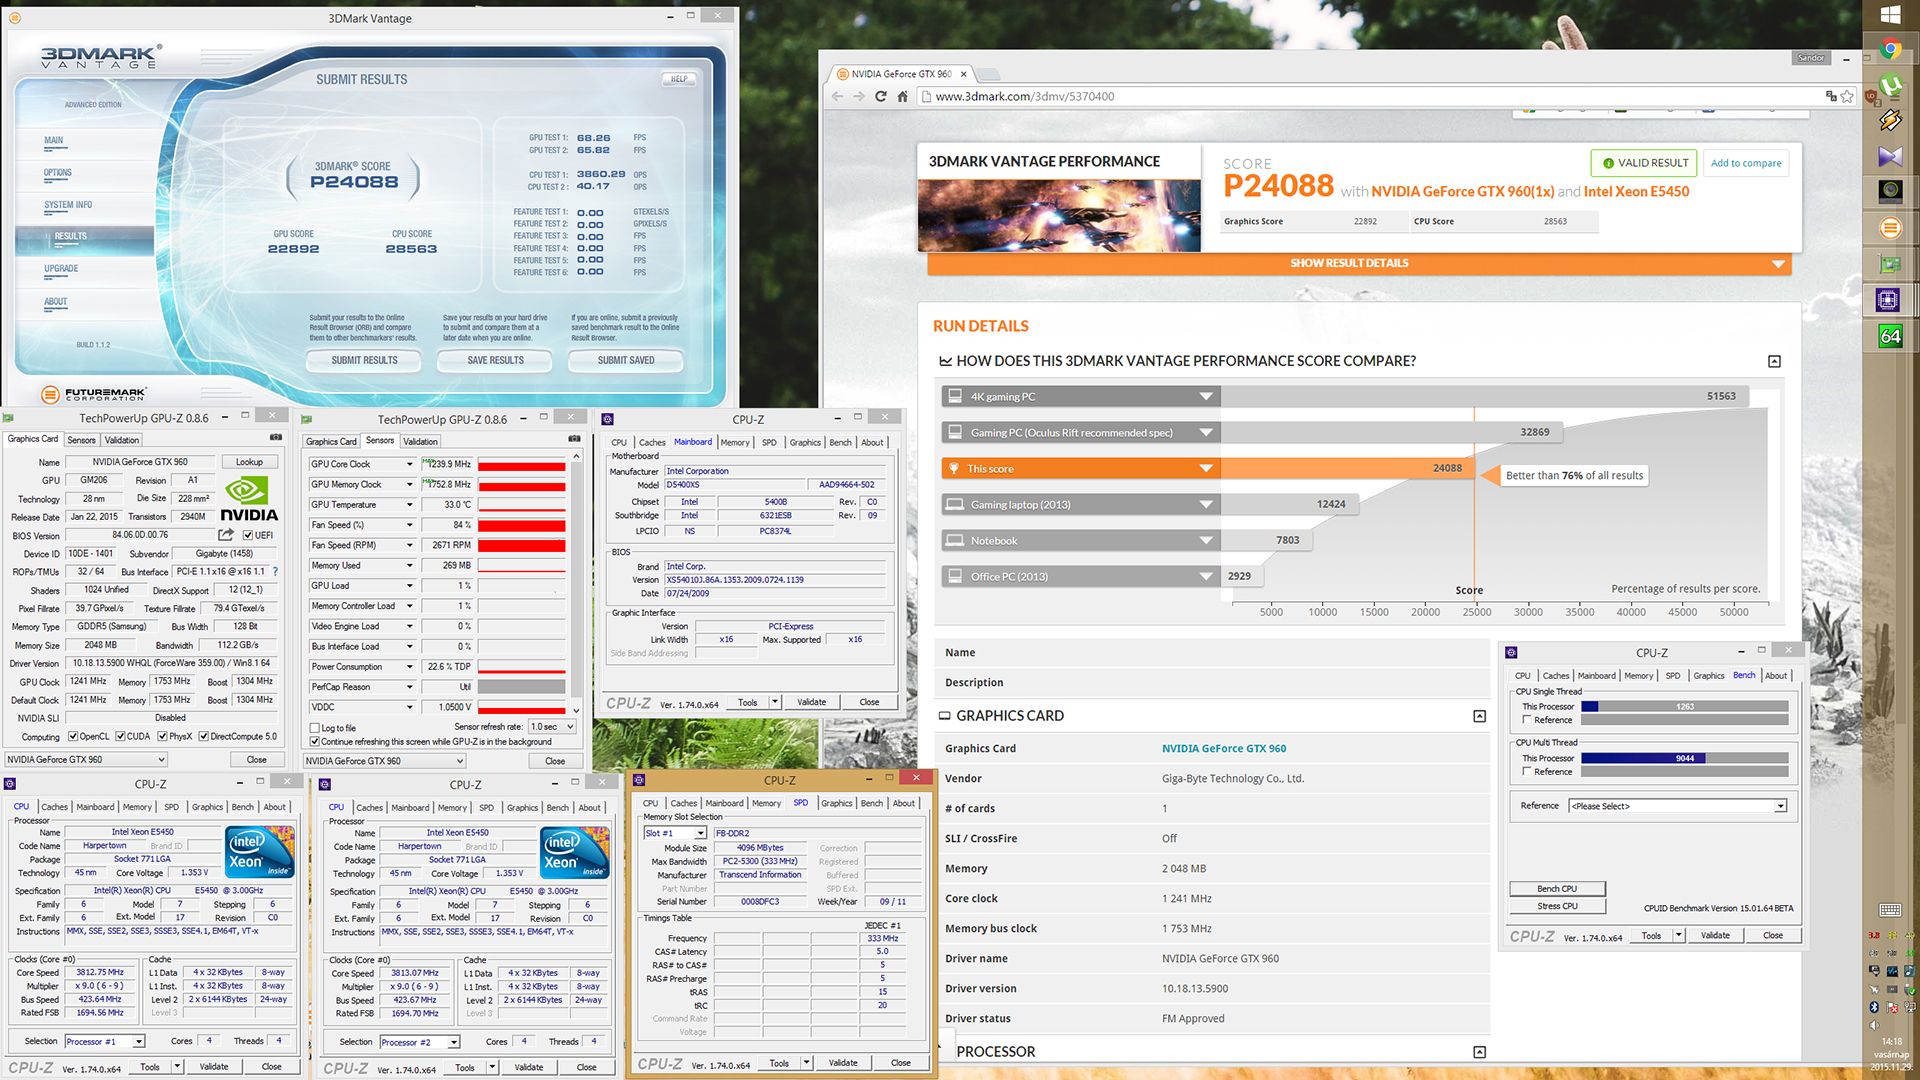
Task: Open NVIDIA GeForce GTX 960 link under Graphics Card
Action: [1224, 748]
